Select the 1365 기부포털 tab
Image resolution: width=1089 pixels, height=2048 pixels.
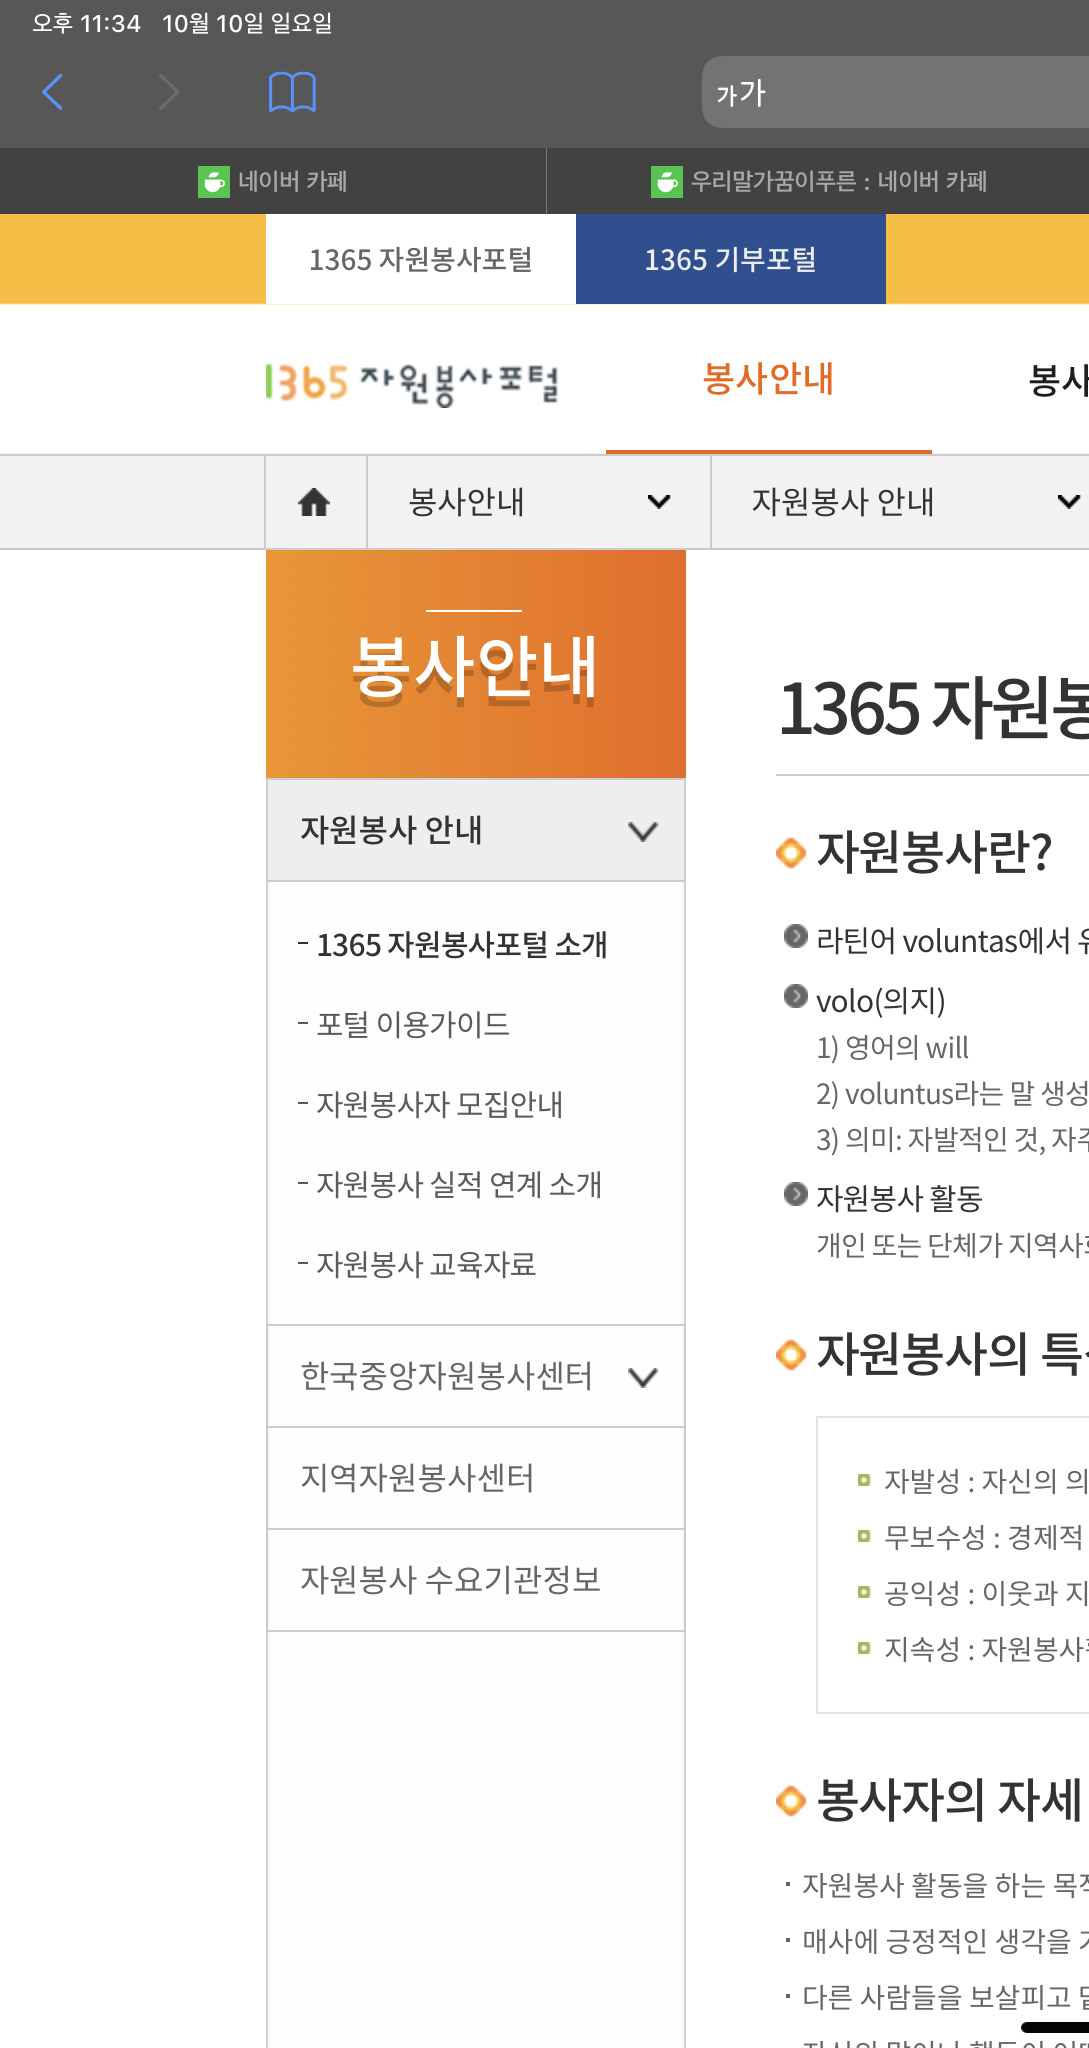731,259
